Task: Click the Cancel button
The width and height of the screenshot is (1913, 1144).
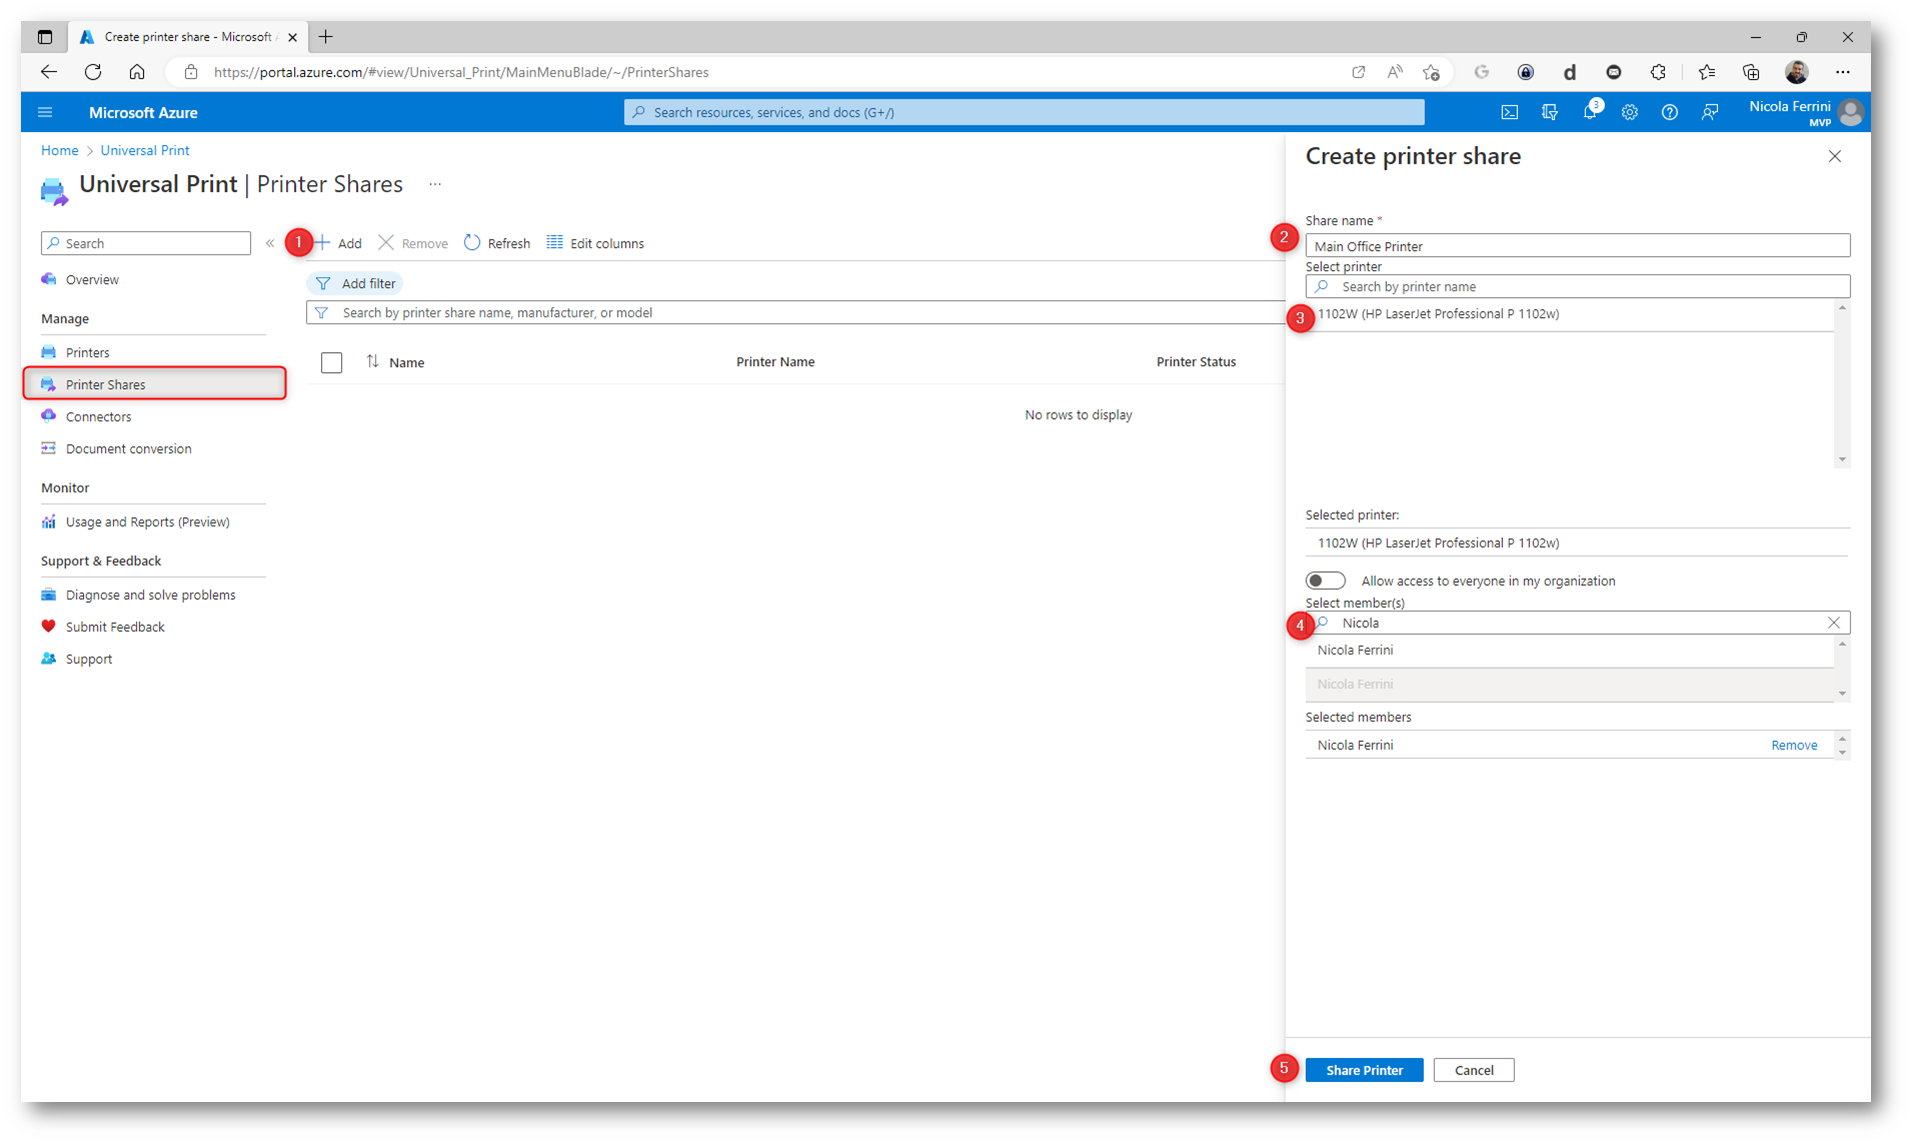Action: (x=1473, y=1070)
